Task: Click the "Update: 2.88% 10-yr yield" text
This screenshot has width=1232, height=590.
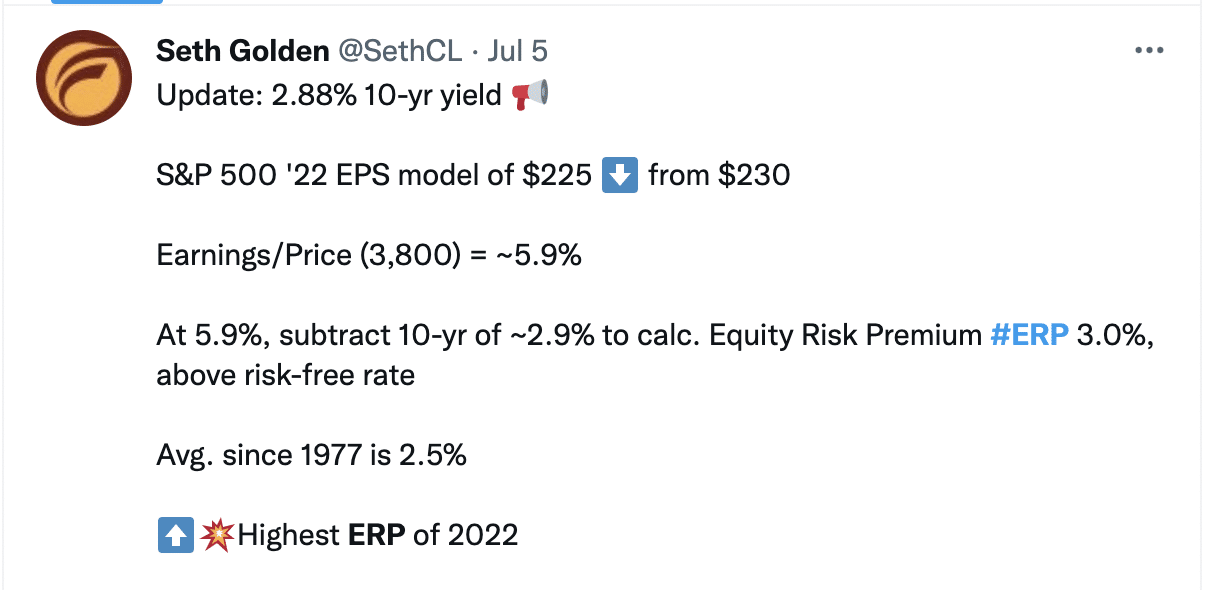Action: click(328, 96)
